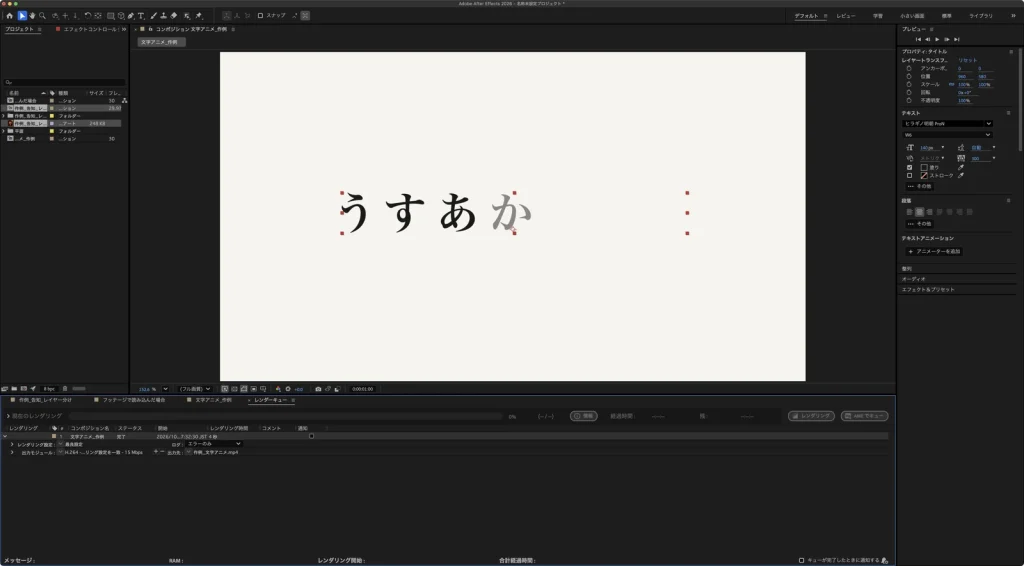This screenshot has height=566, width=1024.
Task: Toggle stopwatch for アンカーポイント property
Action: [908, 68]
